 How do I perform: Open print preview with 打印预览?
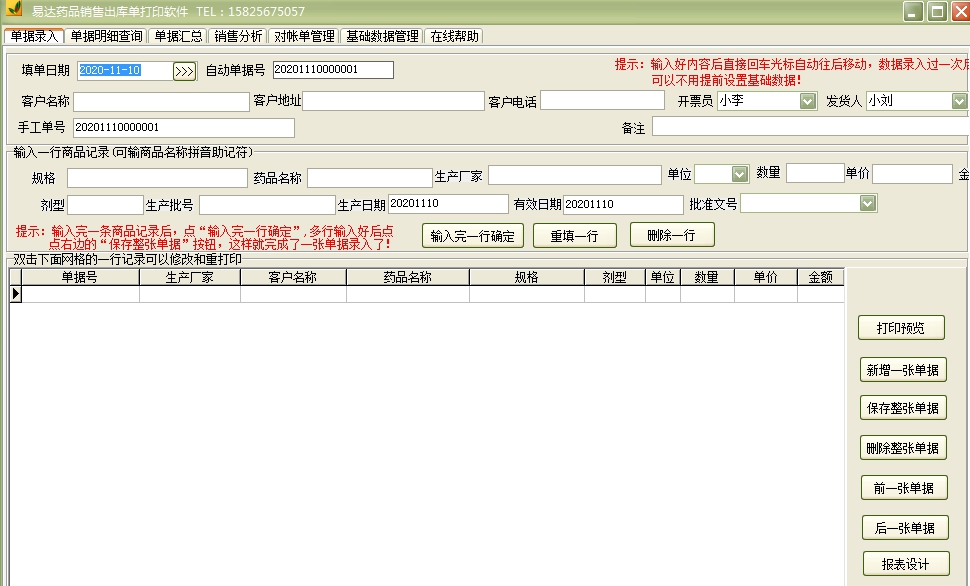(x=900, y=327)
